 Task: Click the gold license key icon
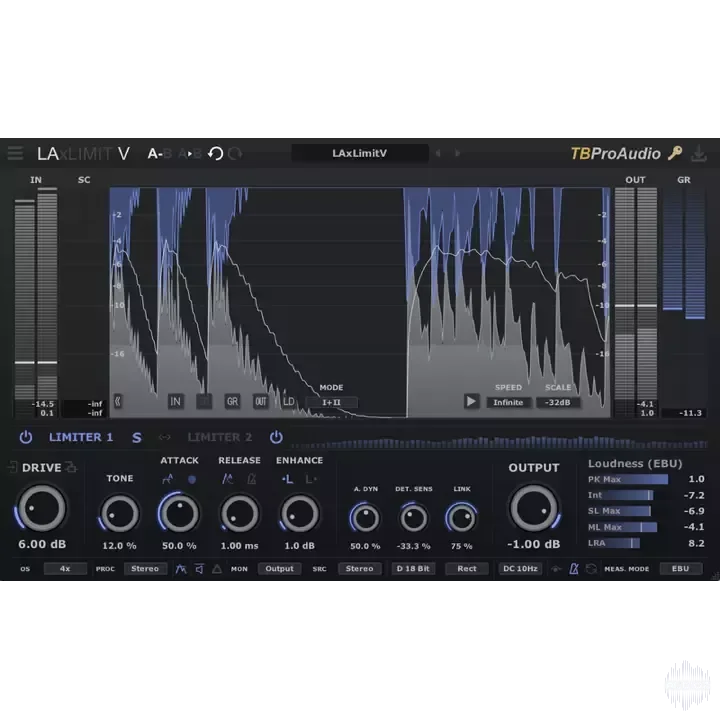pos(675,152)
